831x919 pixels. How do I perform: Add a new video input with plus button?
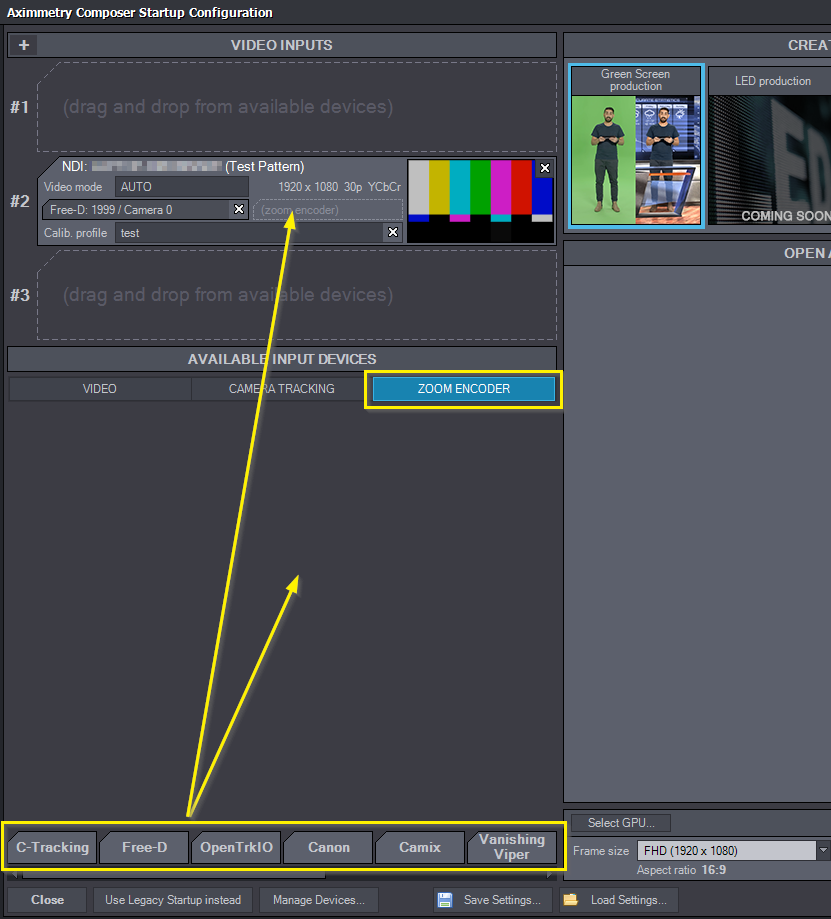pyautogui.click(x=24, y=45)
